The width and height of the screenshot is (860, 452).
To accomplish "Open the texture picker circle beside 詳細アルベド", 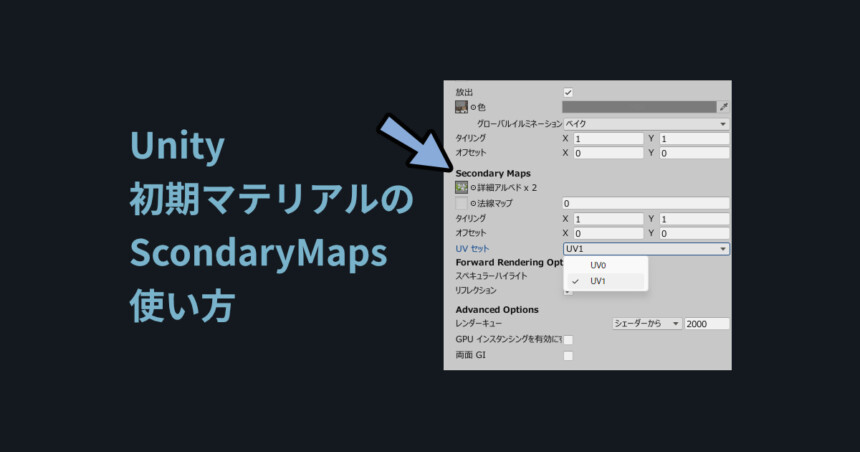I will (473, 188).
